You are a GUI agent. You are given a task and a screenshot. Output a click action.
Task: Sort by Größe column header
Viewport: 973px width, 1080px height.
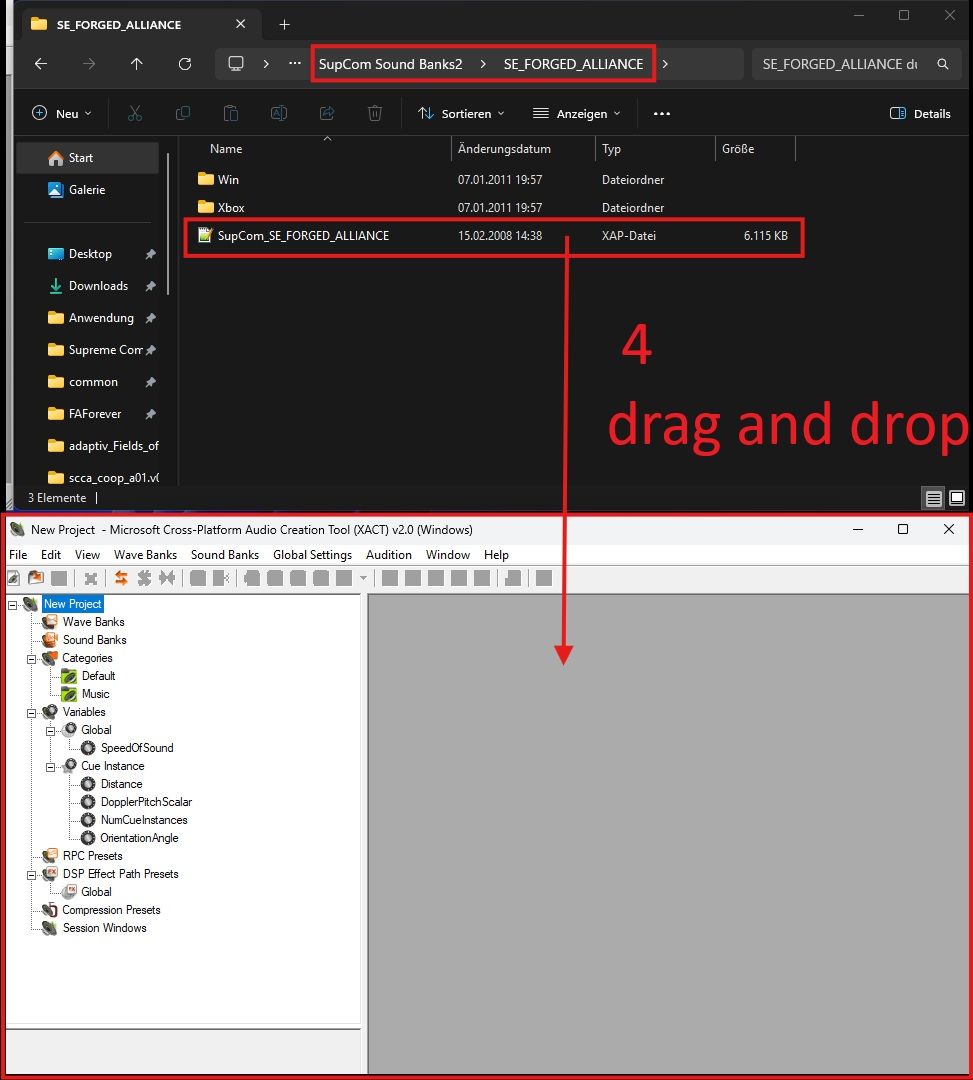pyautogui.click(x=755, y=149)
